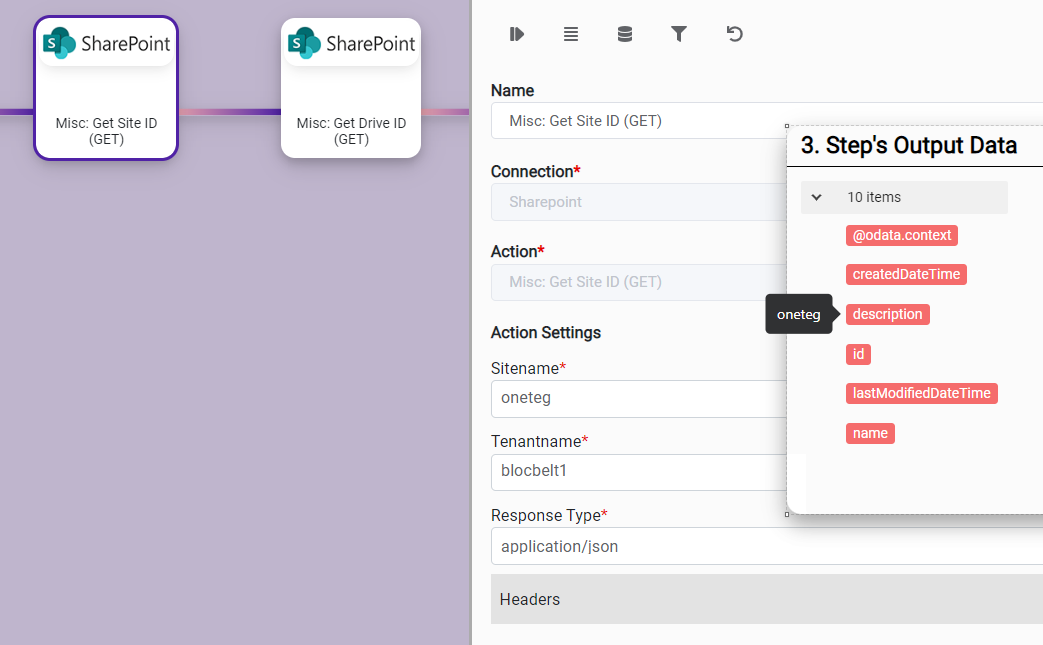Collapse the 10 items output tree

[x=816, y=198]
